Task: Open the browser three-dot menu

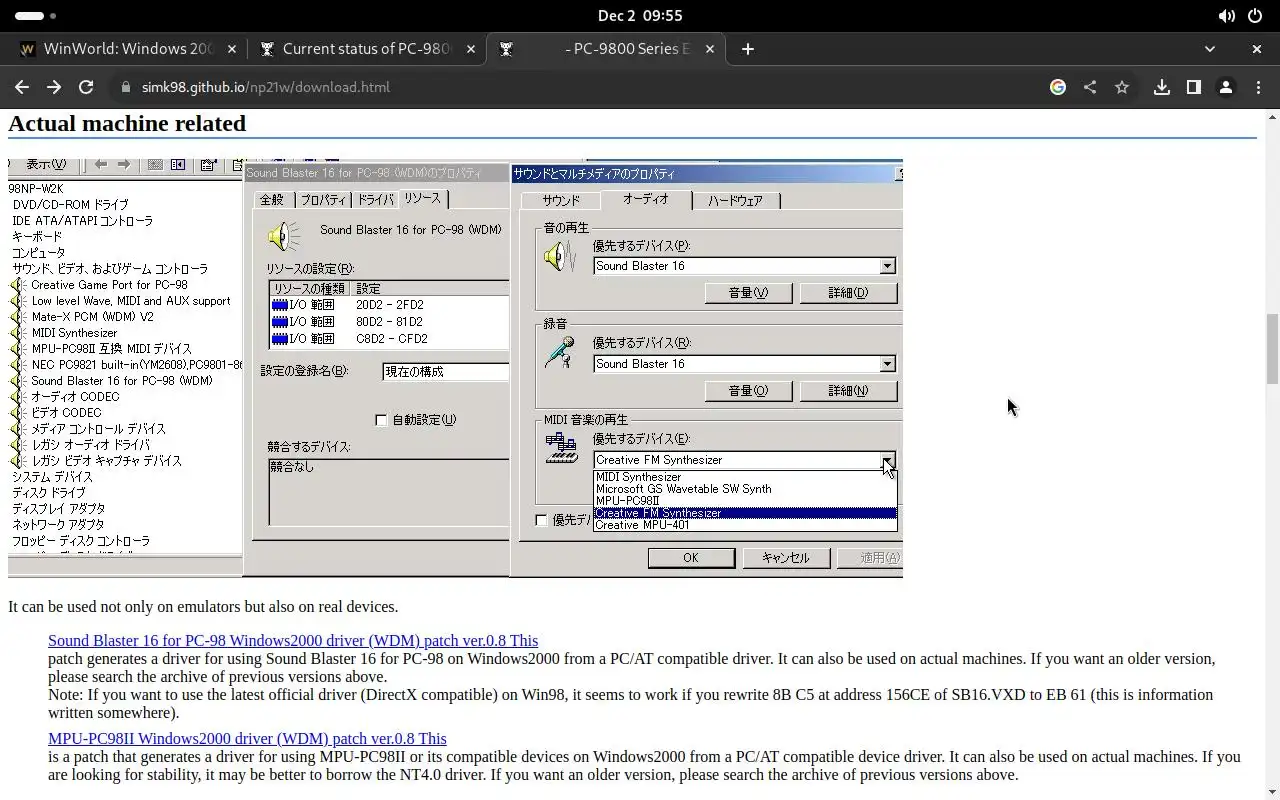Action: click(x=1258, y=87)
